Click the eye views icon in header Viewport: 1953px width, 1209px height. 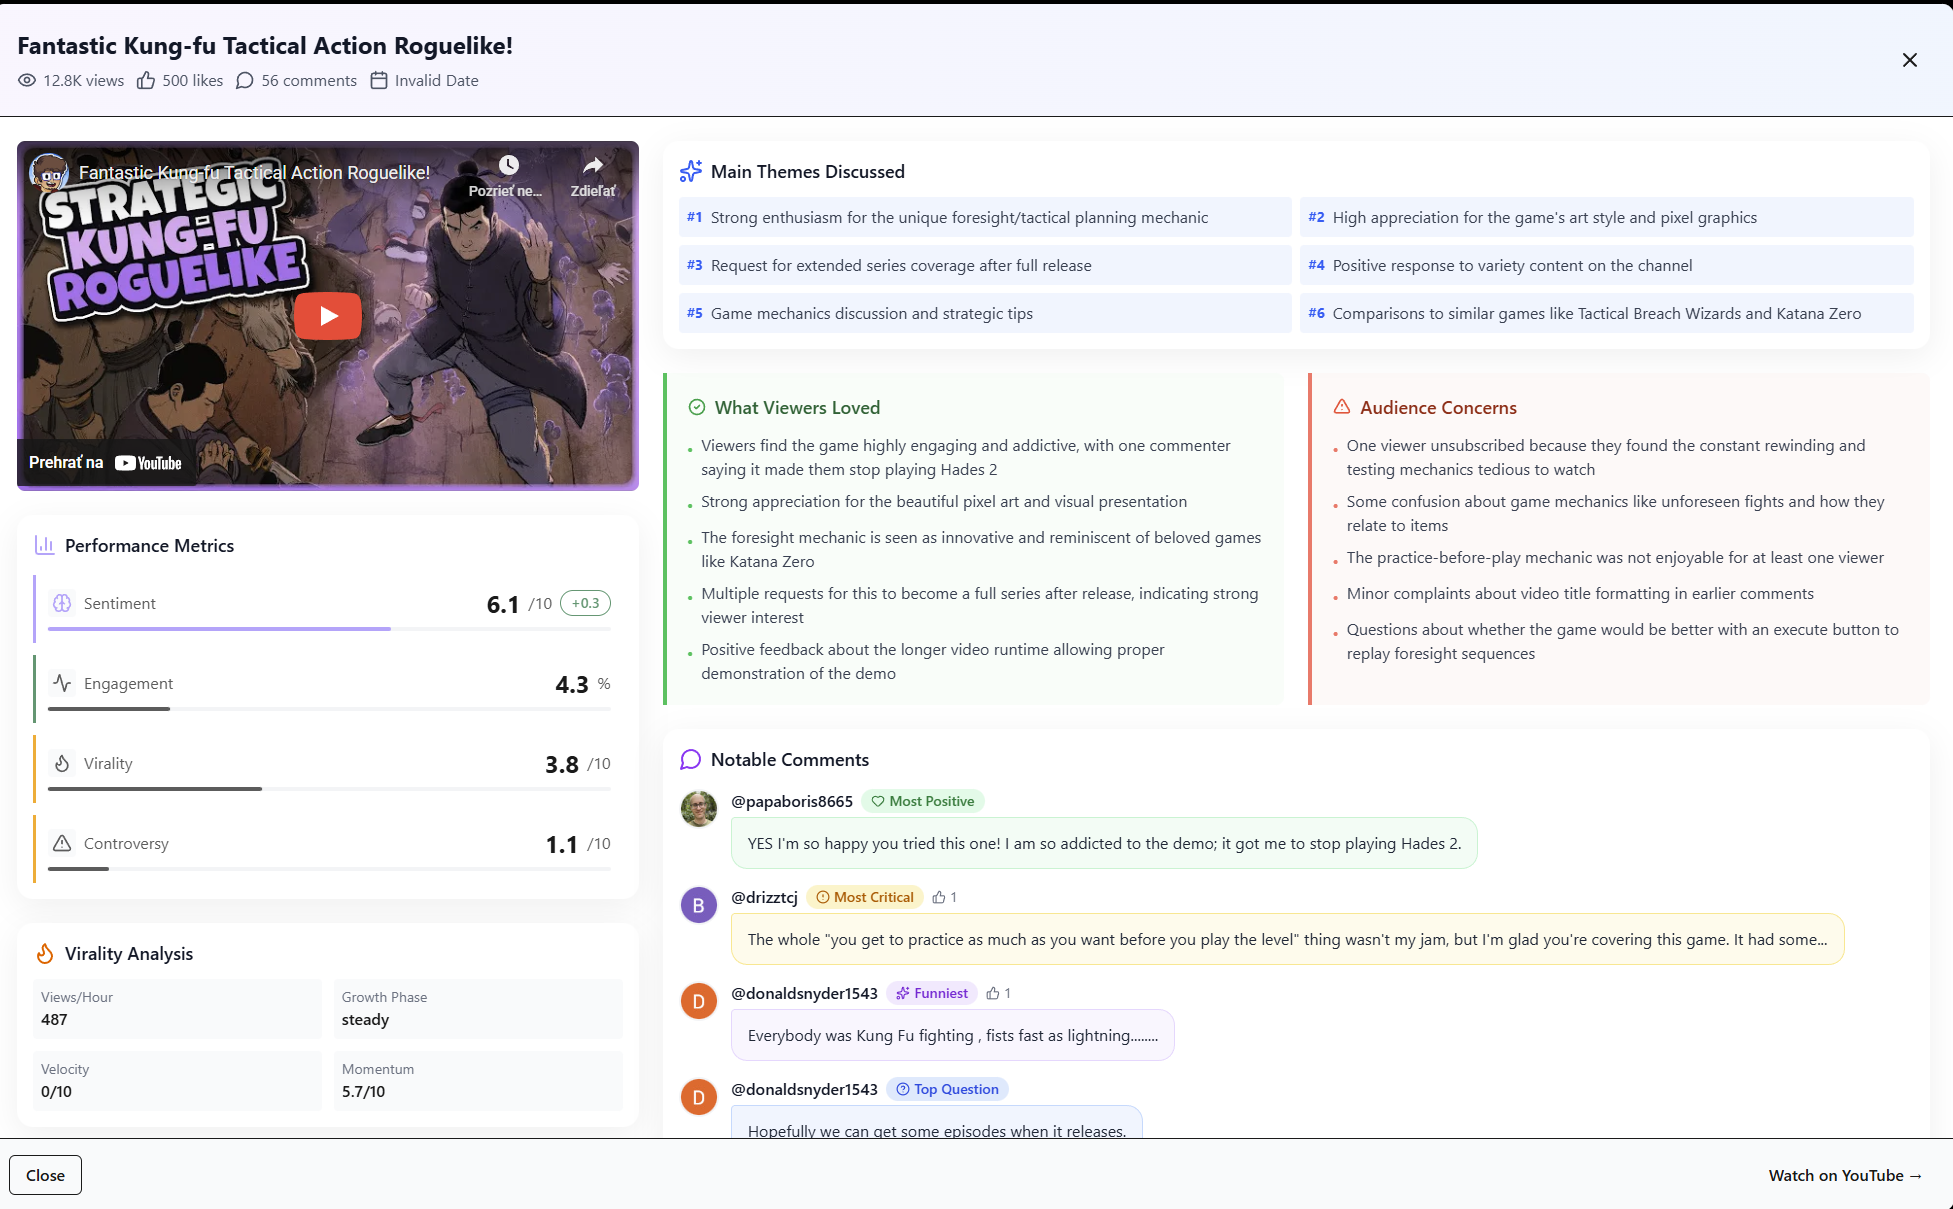point(27,81)
